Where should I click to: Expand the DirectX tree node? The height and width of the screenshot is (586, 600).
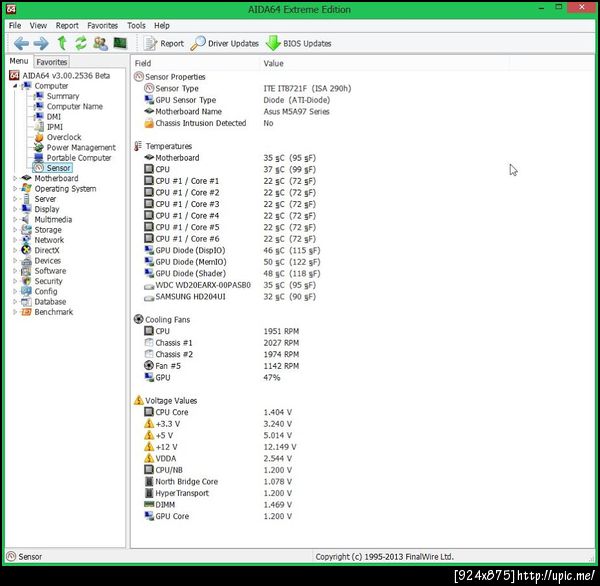tap(15, 250)
